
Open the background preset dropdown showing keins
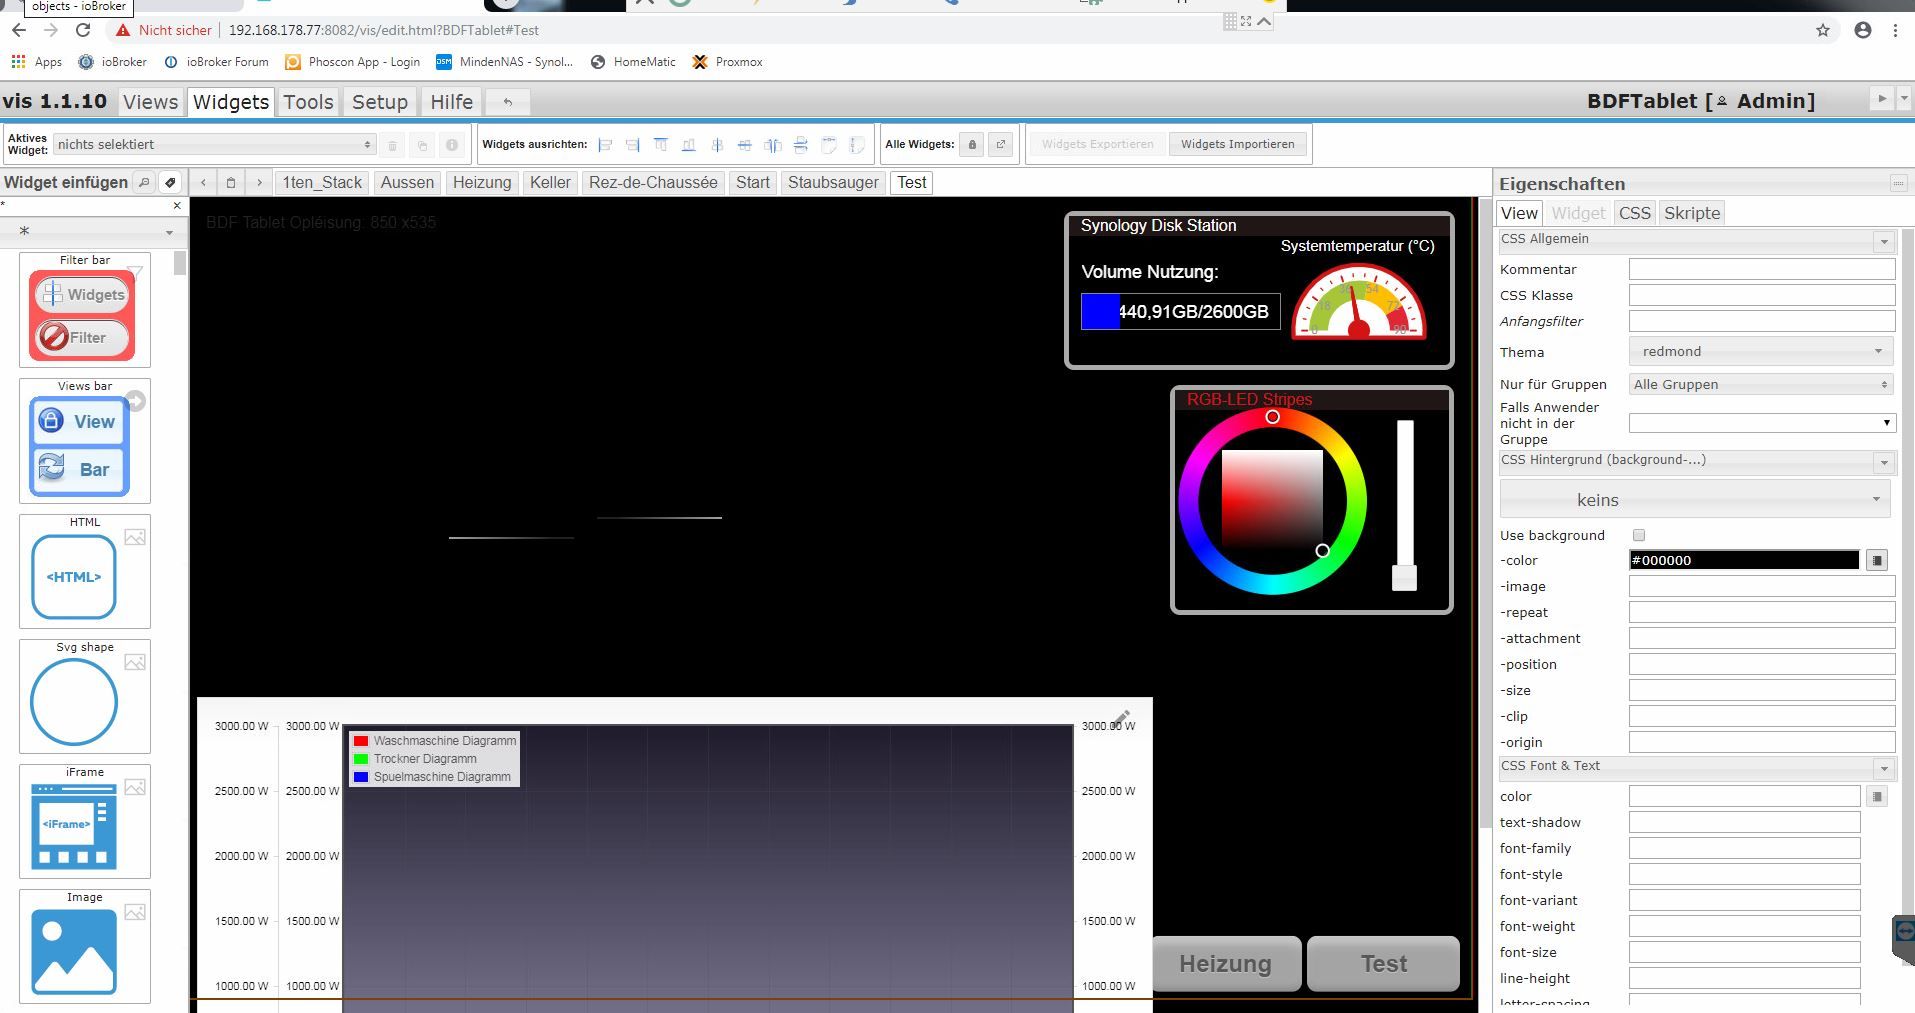click(1695, 500)
